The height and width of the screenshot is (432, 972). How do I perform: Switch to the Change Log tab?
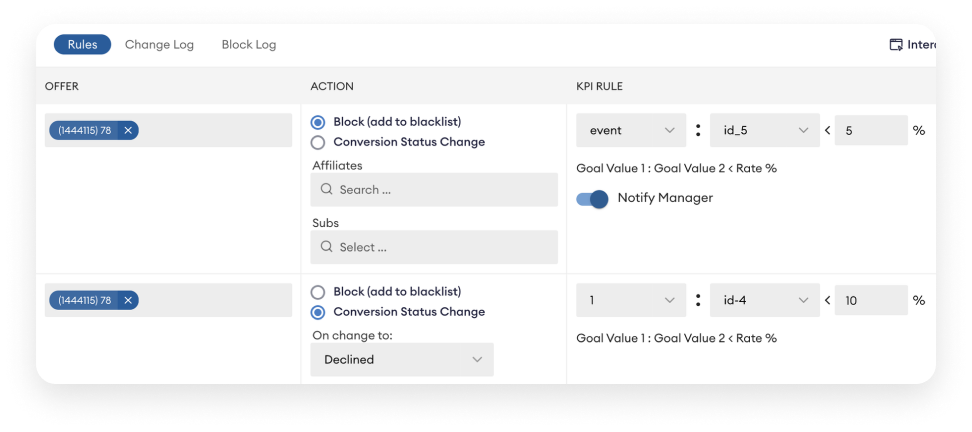(159, 45)
